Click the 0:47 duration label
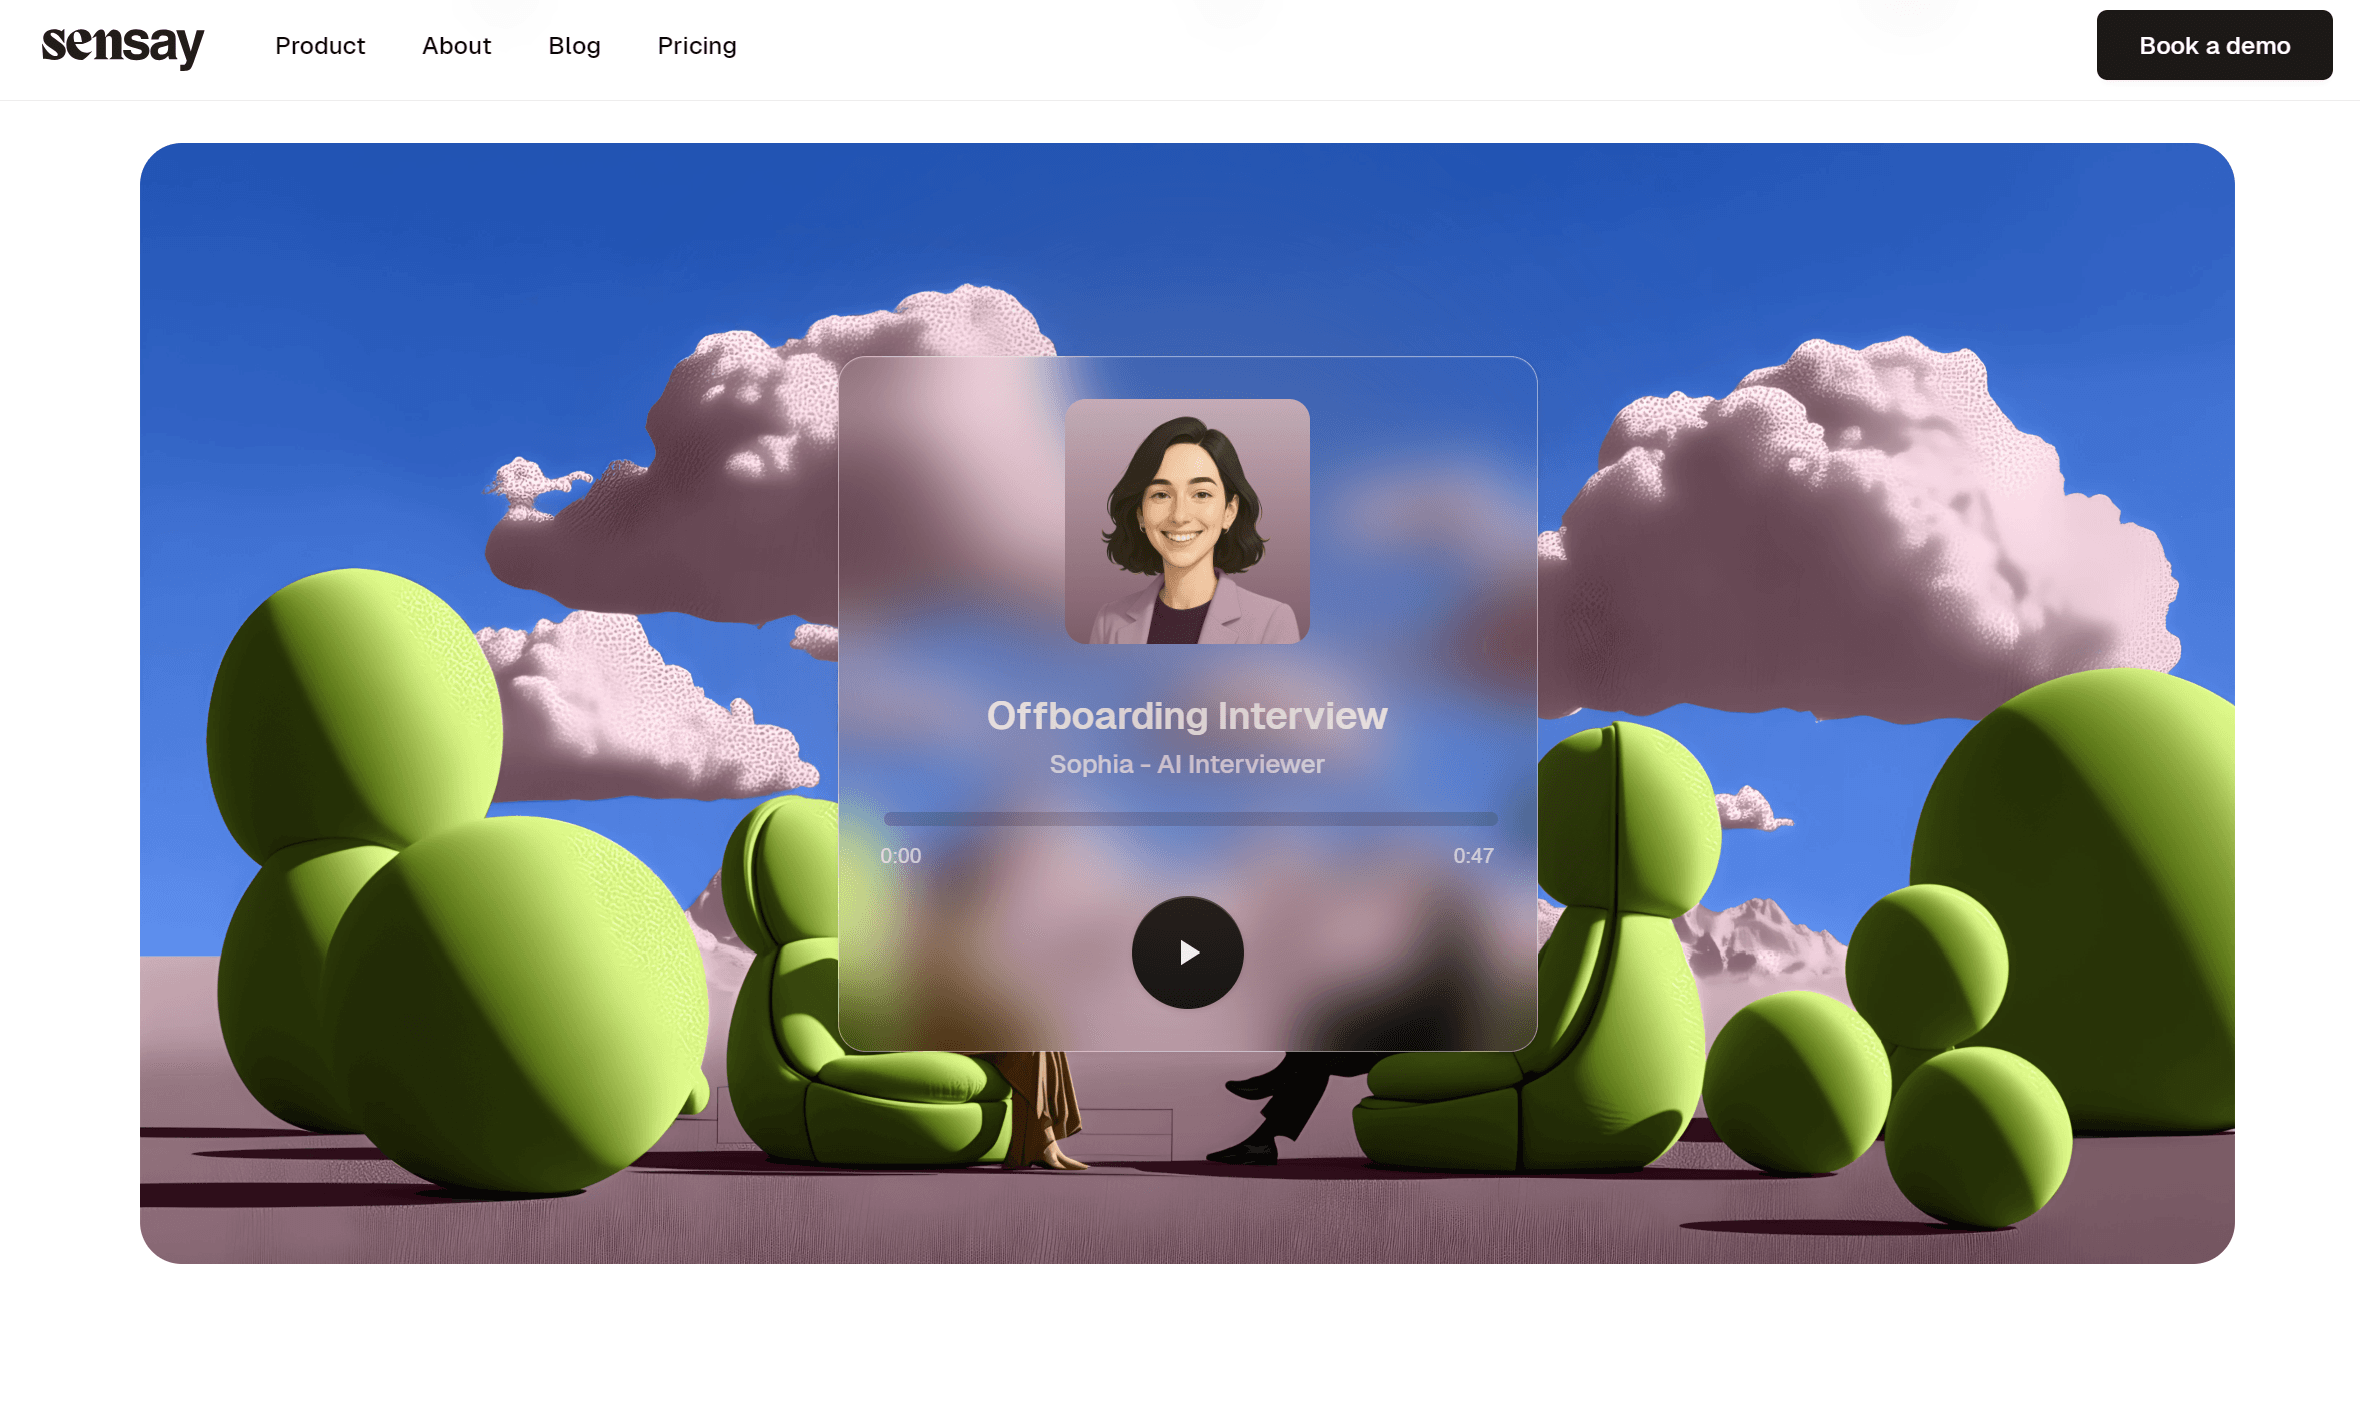Screen dimensions: 2360x1422 pyautogui.click(x=1473, y=856)
